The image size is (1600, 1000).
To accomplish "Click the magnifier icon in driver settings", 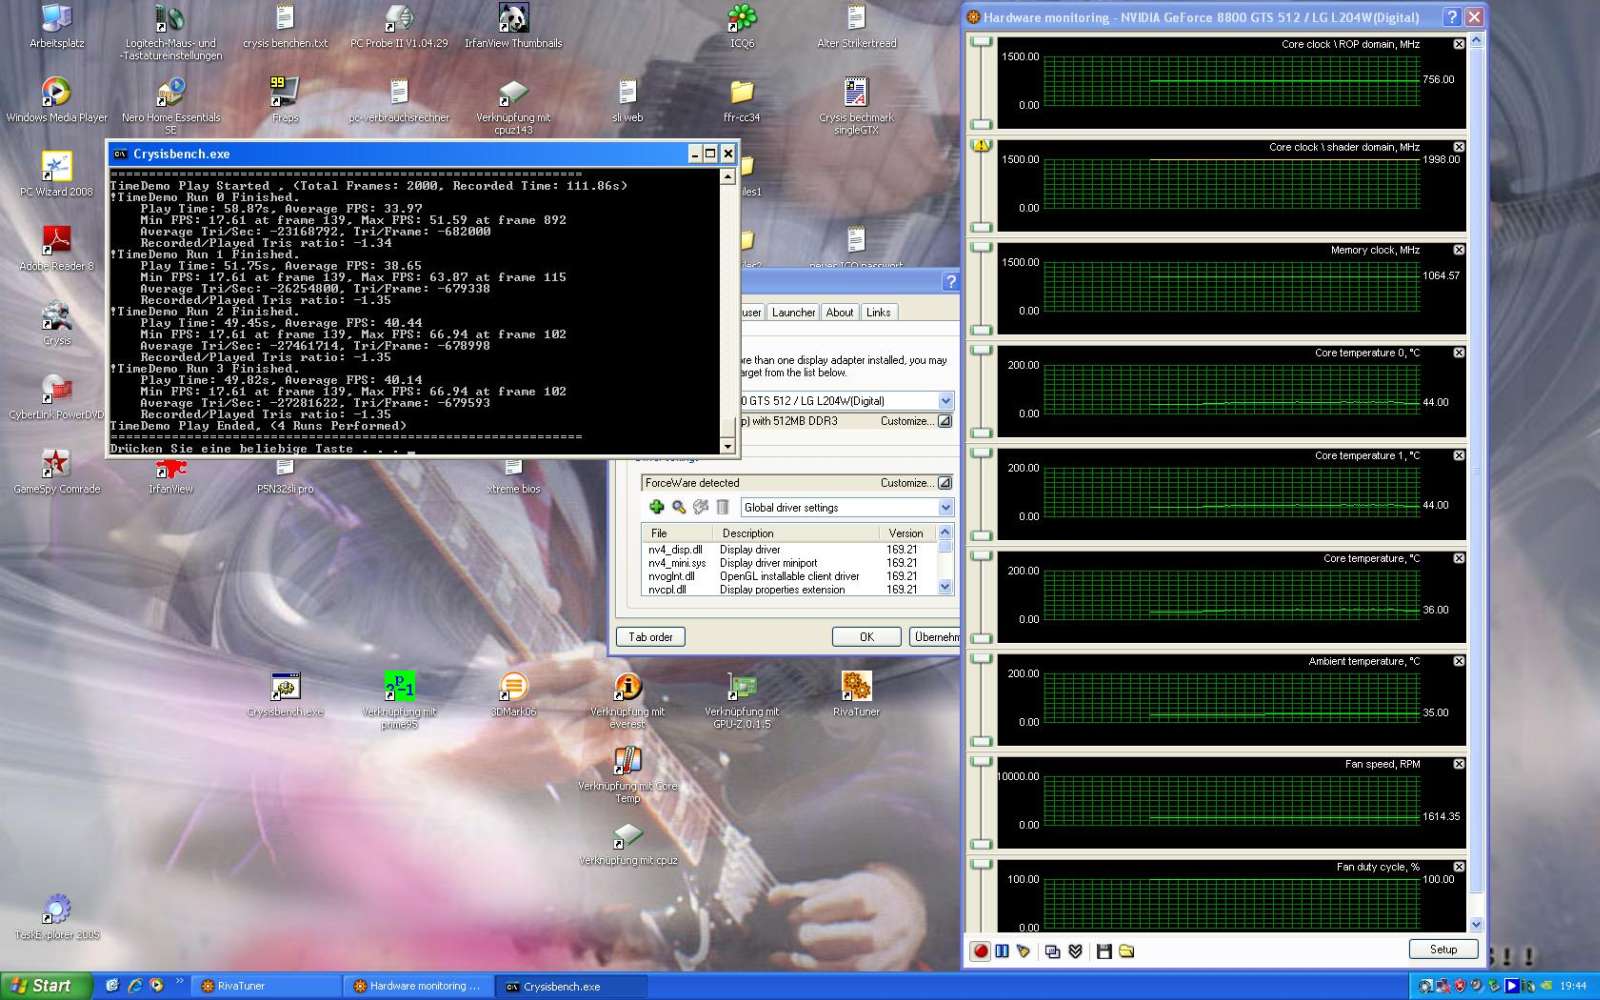I will pyautogui.click(x=679, y=507).
